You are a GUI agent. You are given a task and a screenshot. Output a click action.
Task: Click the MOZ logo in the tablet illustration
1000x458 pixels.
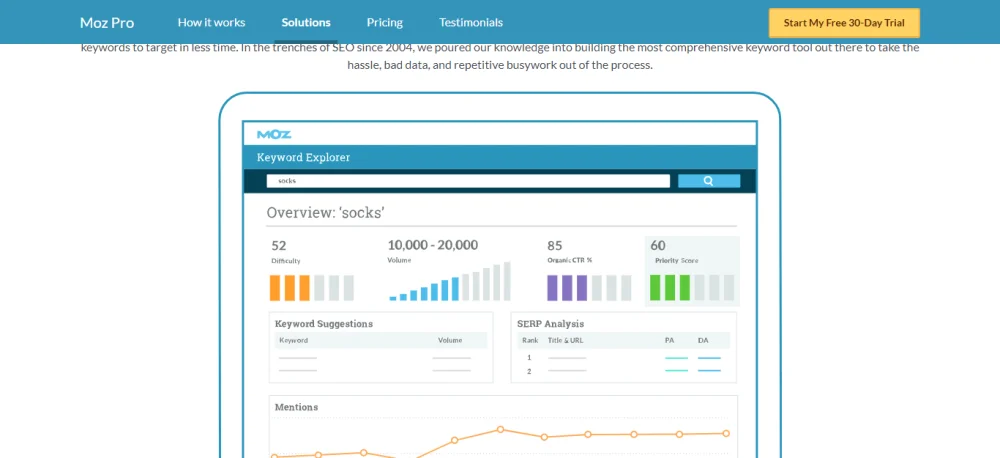tap(274, 134)
